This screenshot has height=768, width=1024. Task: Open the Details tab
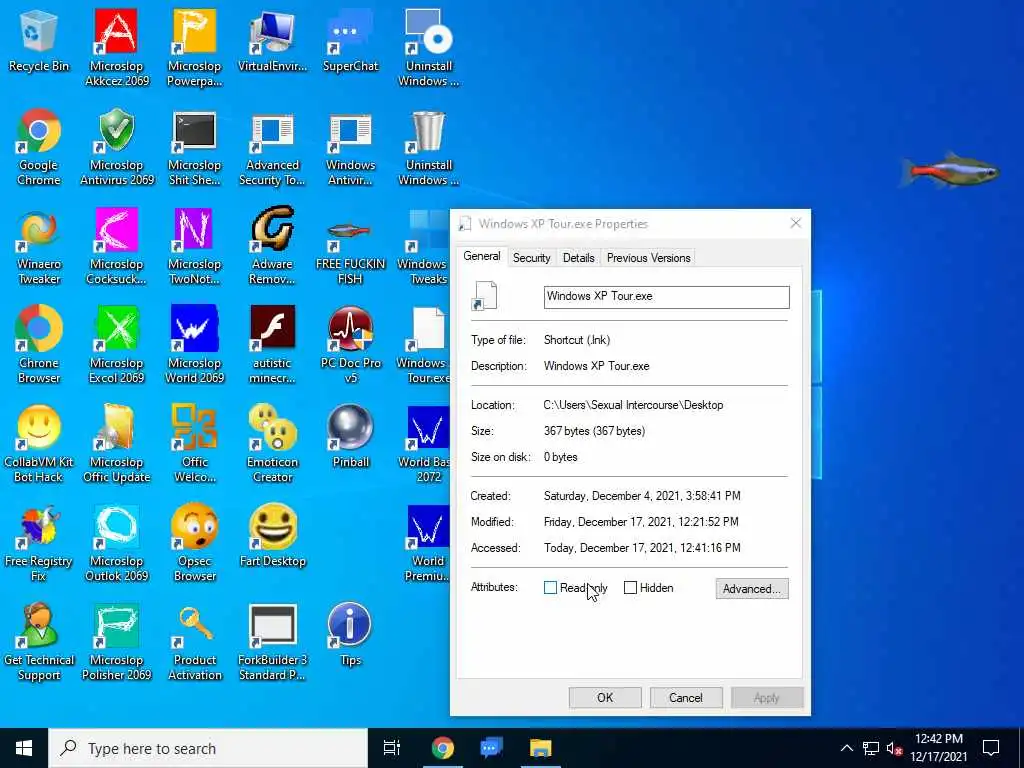(x=579, y=258)
